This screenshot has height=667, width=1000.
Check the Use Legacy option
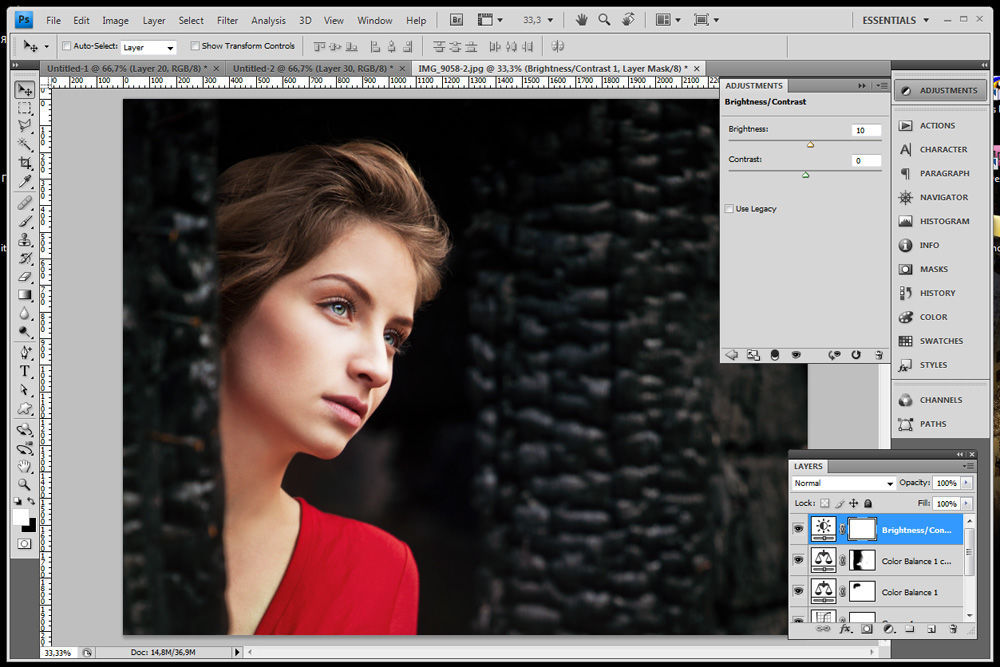(729, 209)
